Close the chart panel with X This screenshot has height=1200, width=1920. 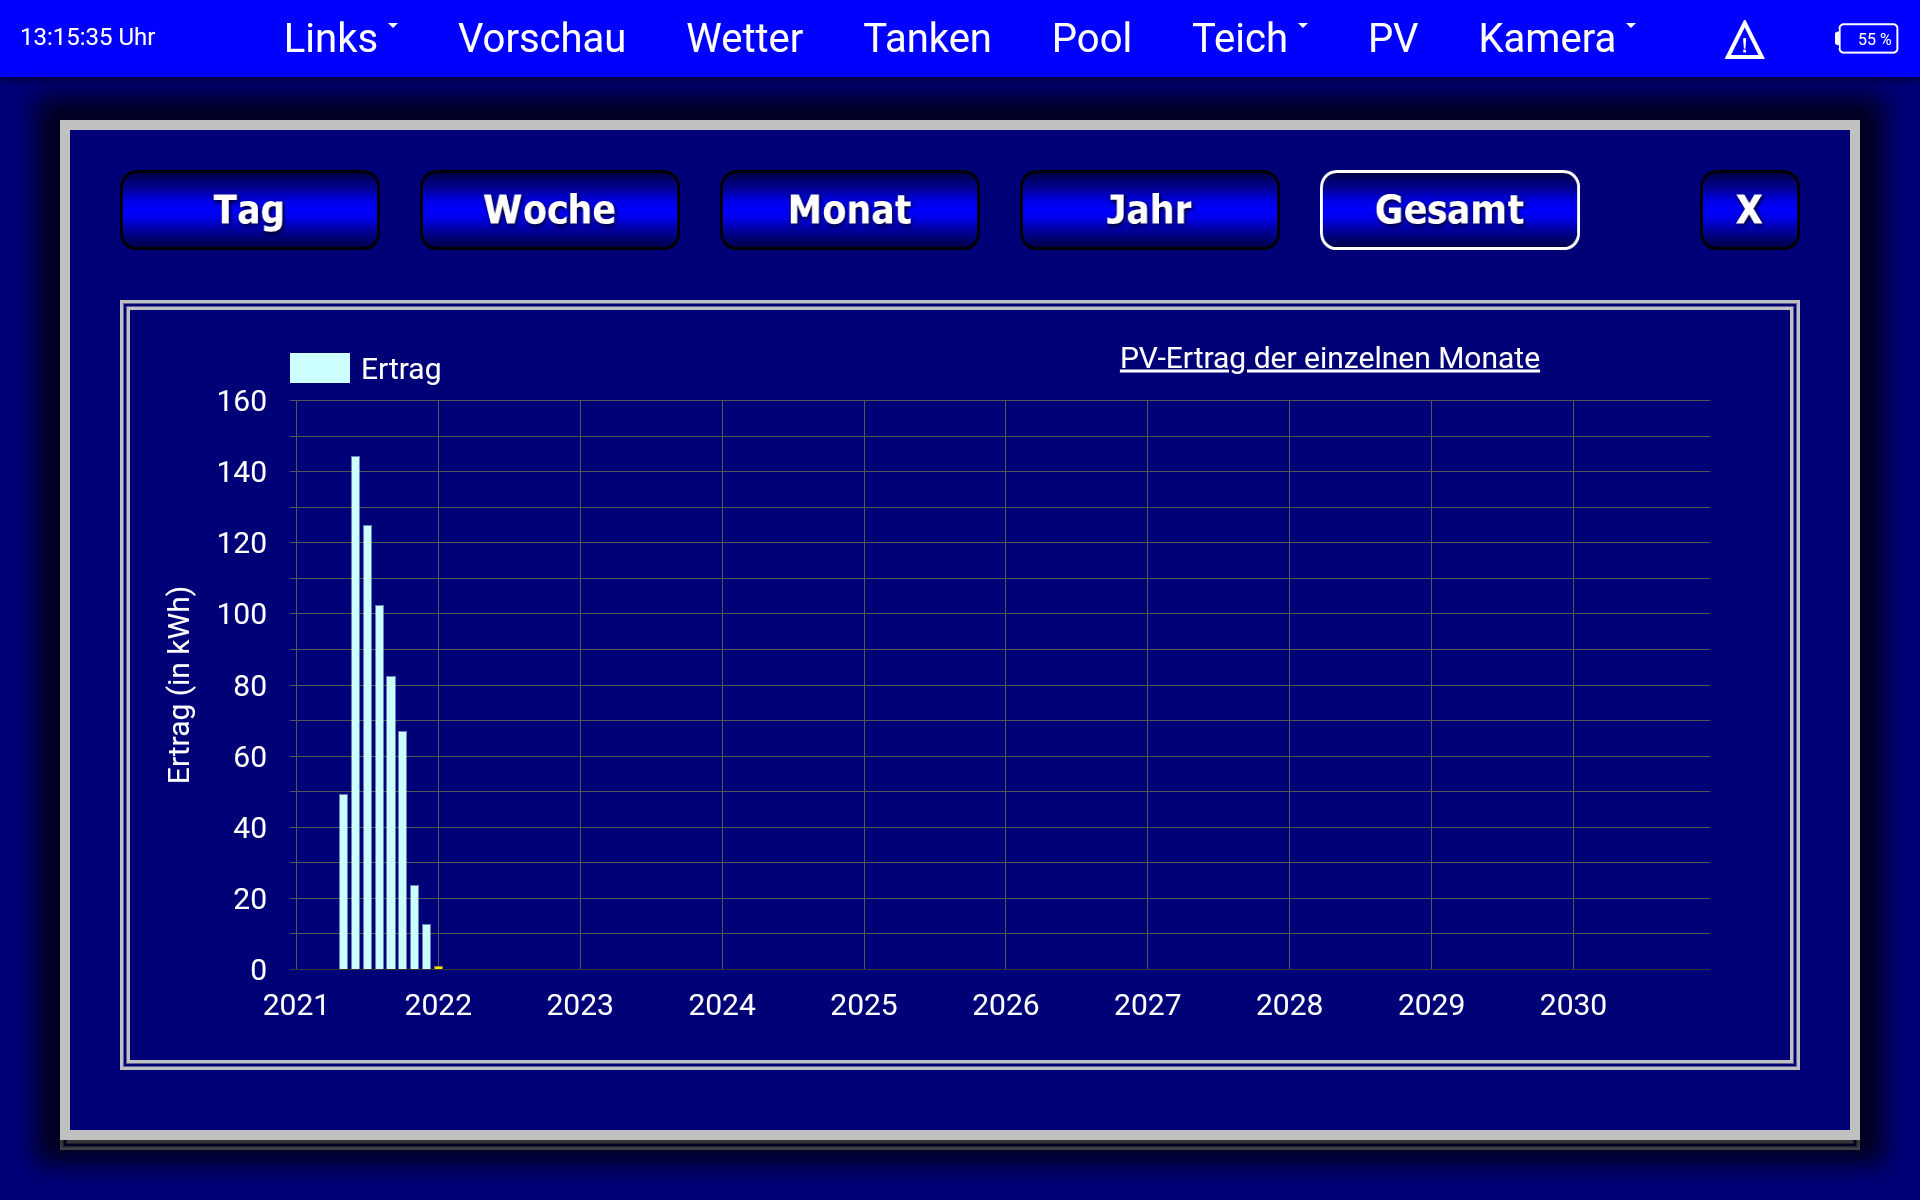[x=1749, y=210]
